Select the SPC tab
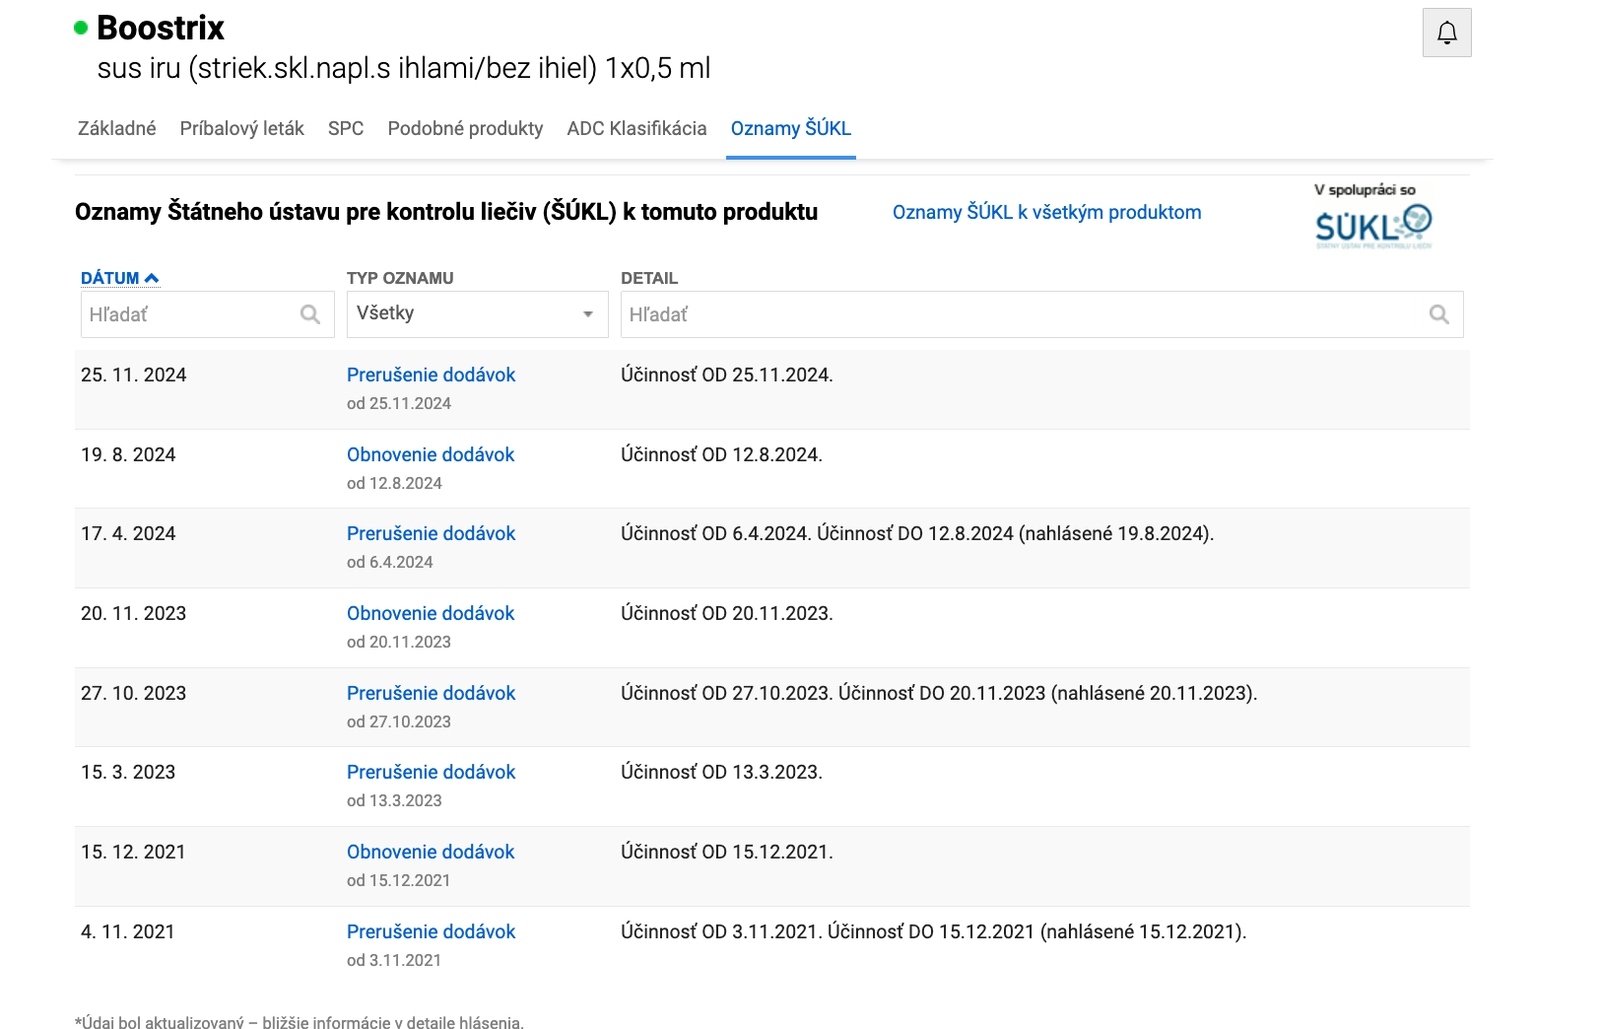Viewport: 1600px width, 1029px height. click(x=345, y=128)
